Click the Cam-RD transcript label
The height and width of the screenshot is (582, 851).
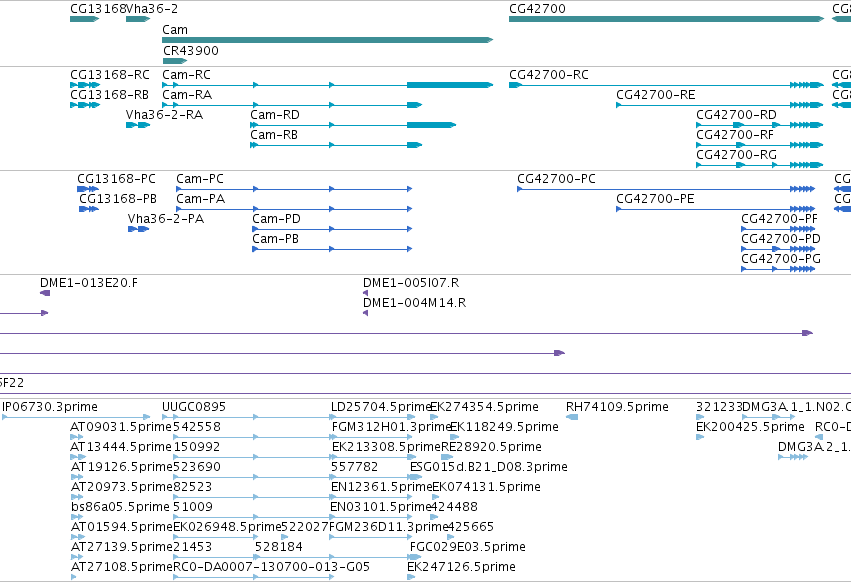coord(275,115)
